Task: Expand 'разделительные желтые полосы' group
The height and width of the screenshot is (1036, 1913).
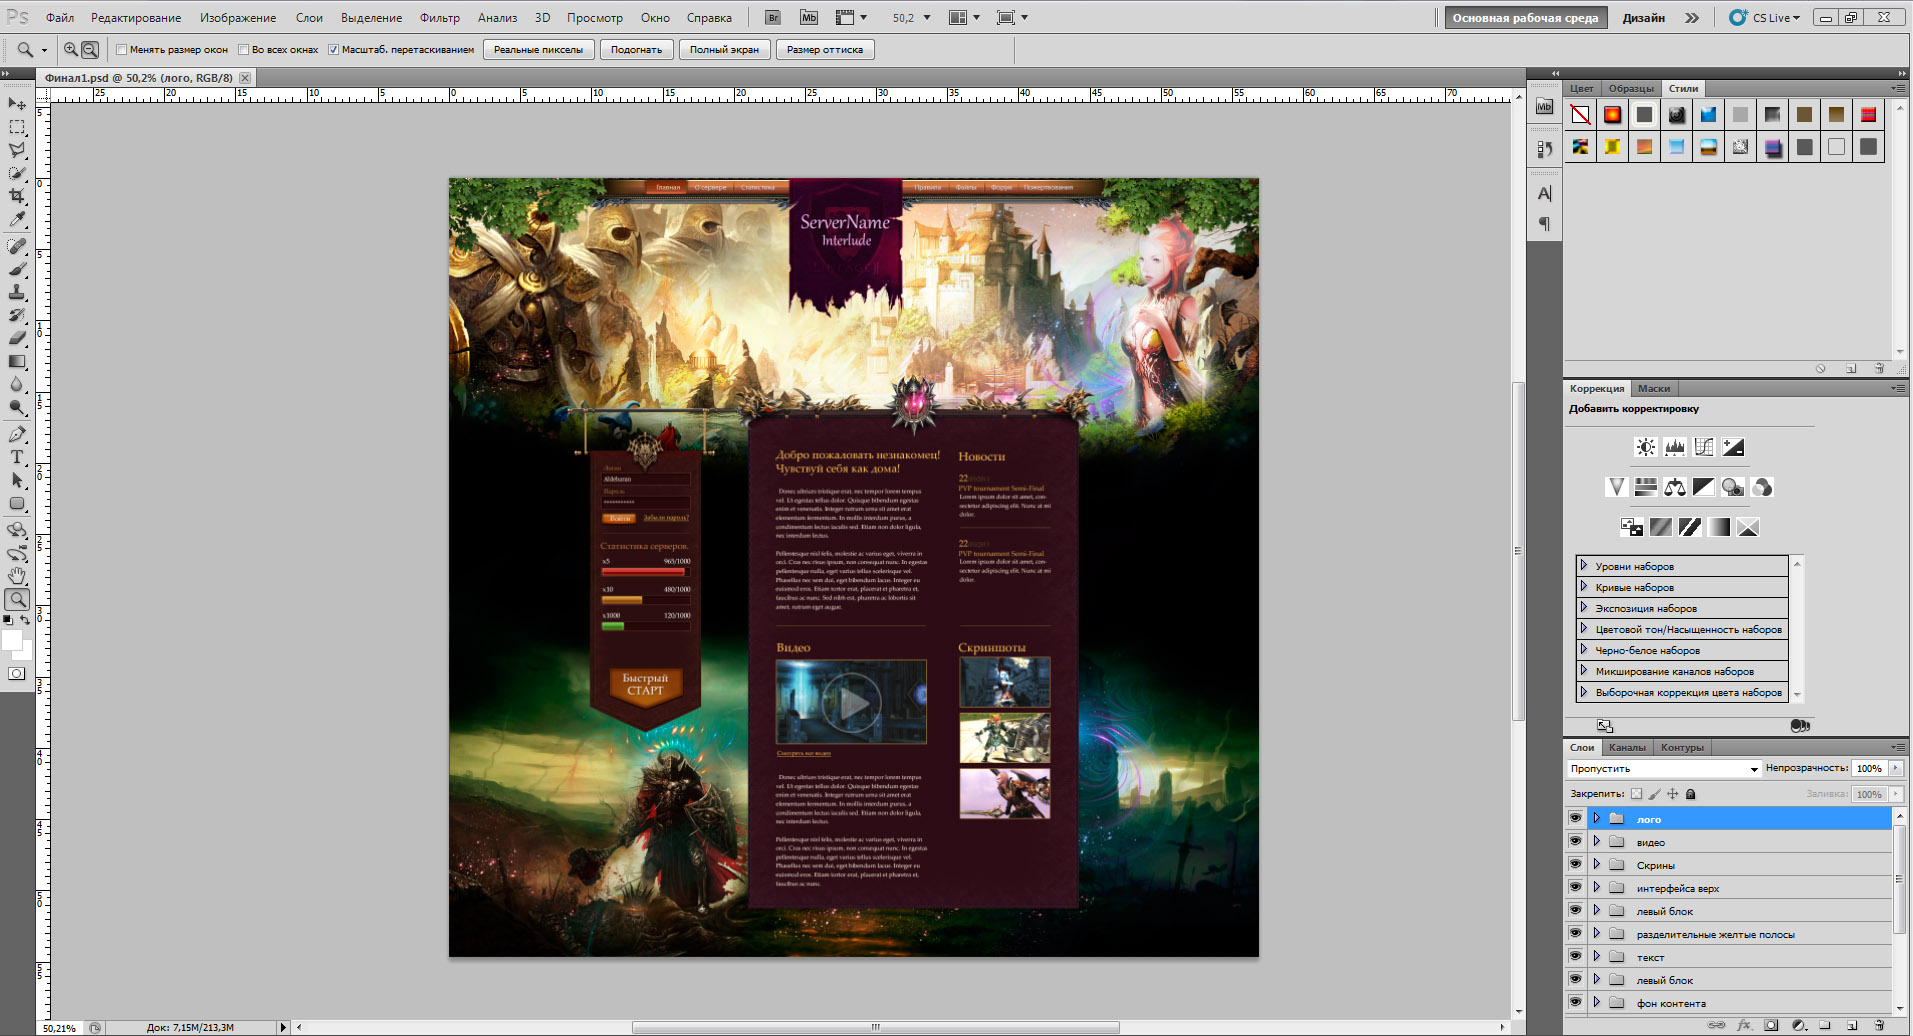Action: (x=1596, y=933)
